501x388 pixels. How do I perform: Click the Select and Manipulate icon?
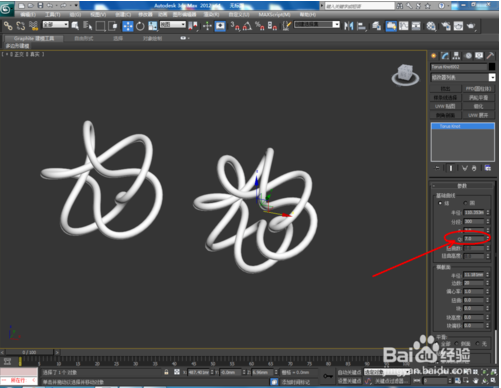pyautogui.click(x=207, y=26)
